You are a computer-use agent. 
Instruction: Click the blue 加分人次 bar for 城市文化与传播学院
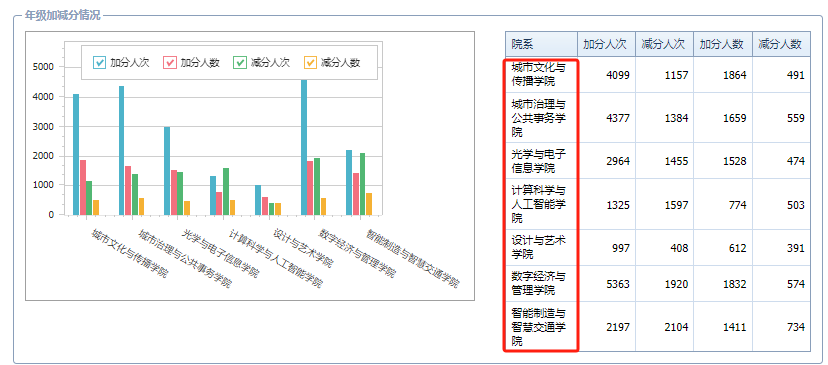[x=76, y=155]
